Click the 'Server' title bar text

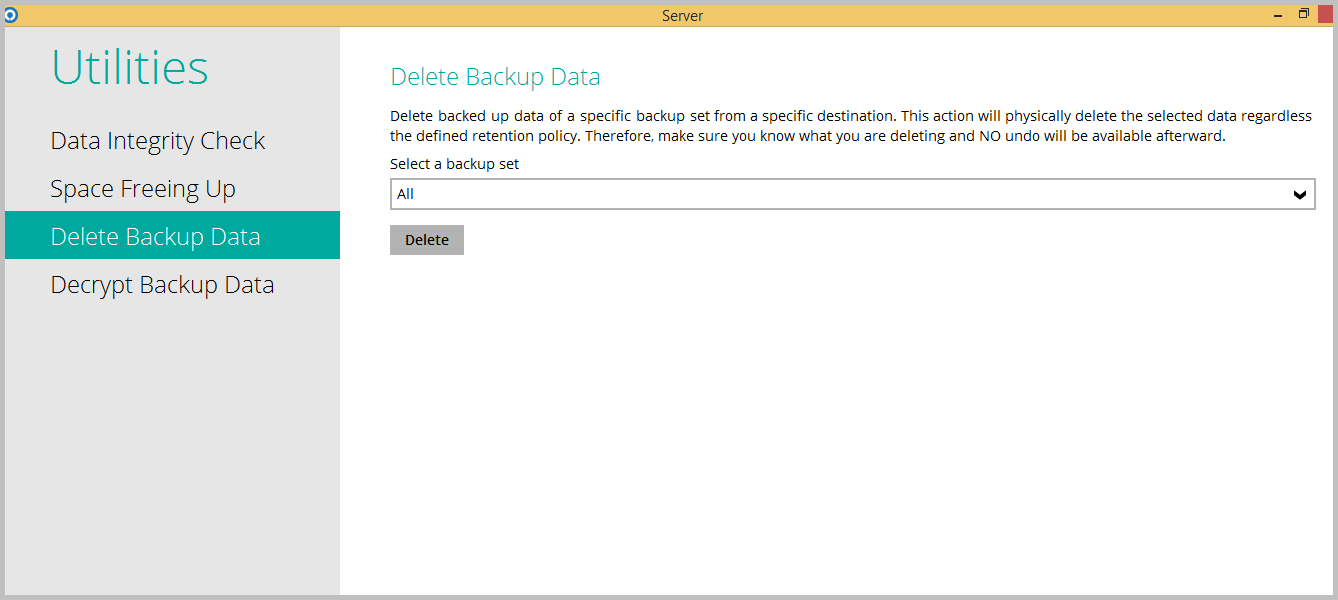pyautogui.click(x=682, y=16)
